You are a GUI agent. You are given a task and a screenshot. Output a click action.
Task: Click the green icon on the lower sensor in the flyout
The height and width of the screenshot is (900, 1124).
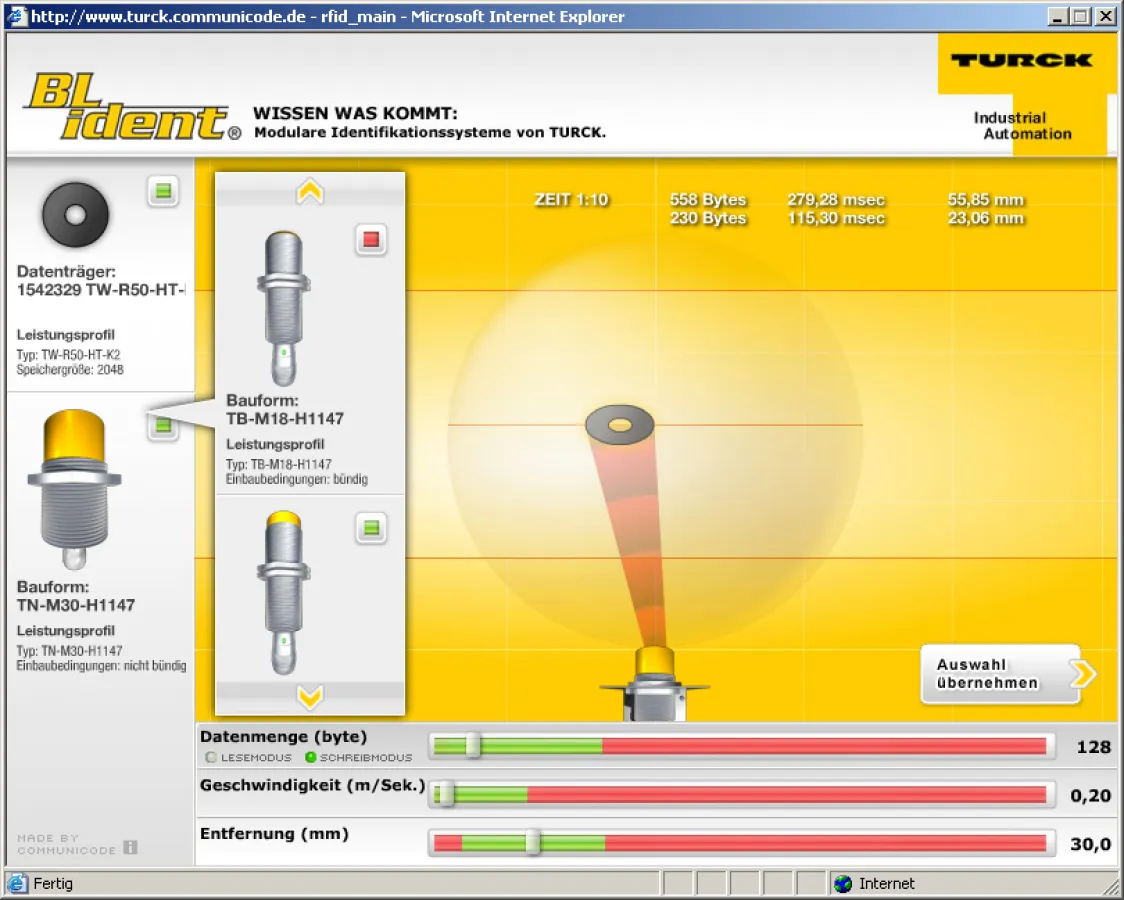click(x=371, y=528)
